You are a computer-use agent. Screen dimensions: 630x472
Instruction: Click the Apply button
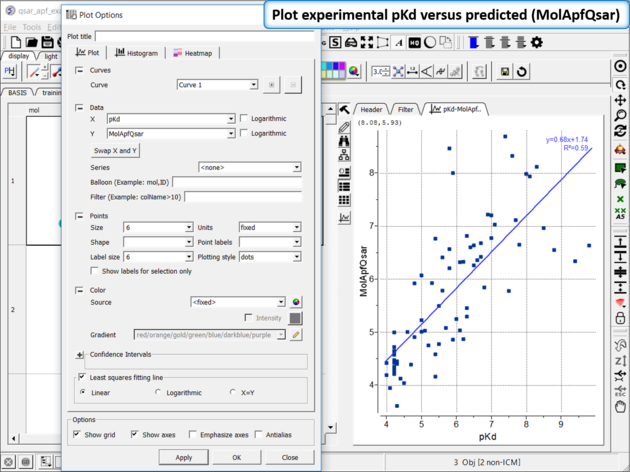183,457
